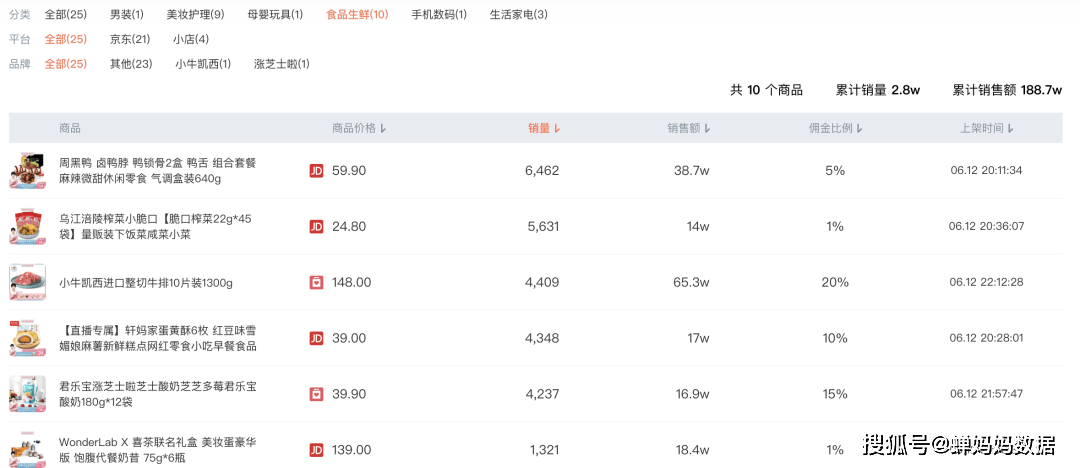Filter category by 生活家电(3)

tap(518, 15)
